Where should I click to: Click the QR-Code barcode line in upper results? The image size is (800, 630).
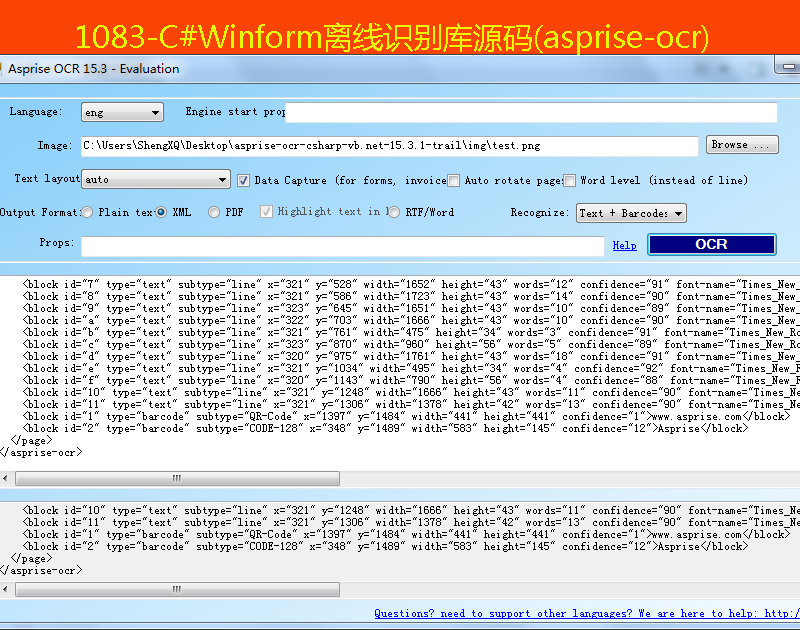pos(406,417)
